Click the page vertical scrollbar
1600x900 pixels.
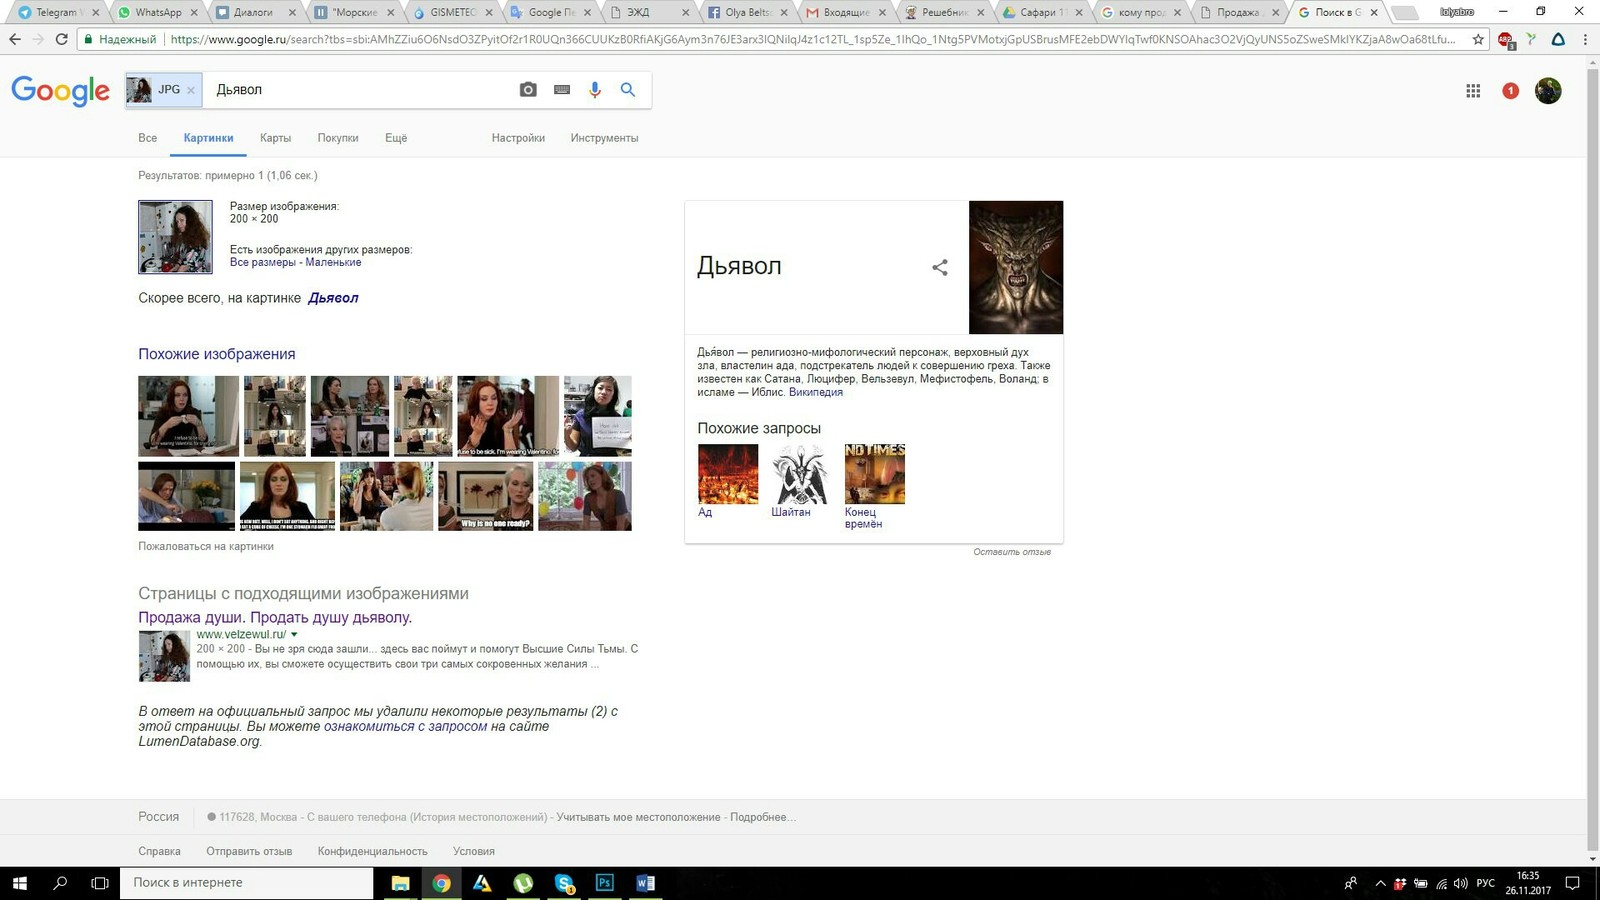coord(1593,460)
